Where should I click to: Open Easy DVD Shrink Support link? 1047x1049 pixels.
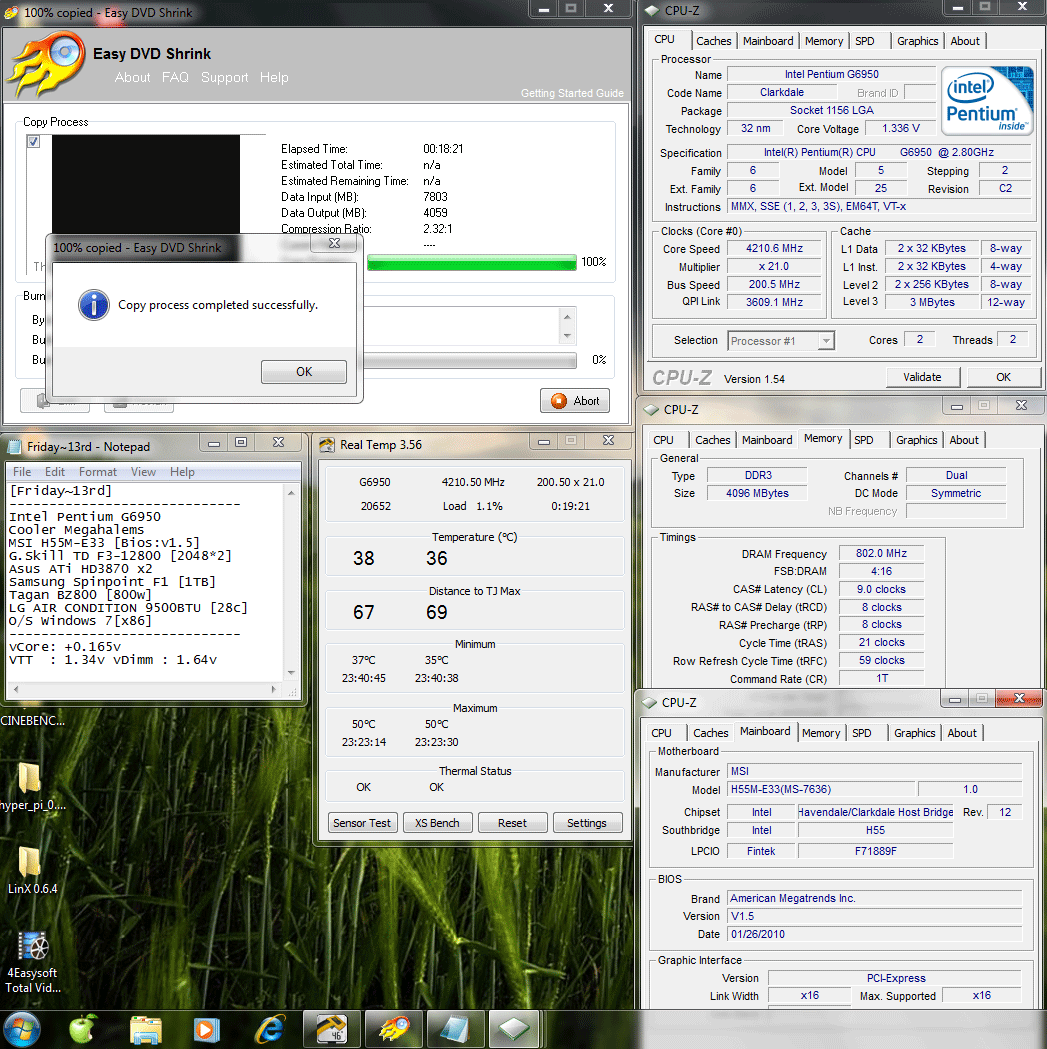pos(224,78)
